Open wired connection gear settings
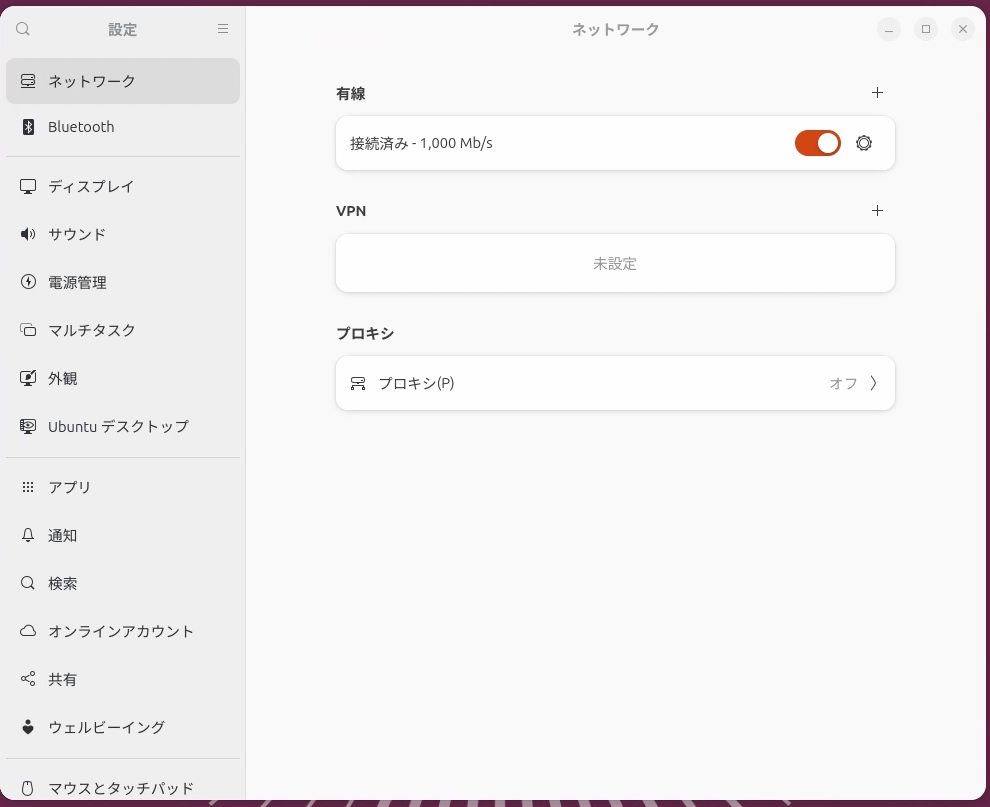 click(864, 143)
